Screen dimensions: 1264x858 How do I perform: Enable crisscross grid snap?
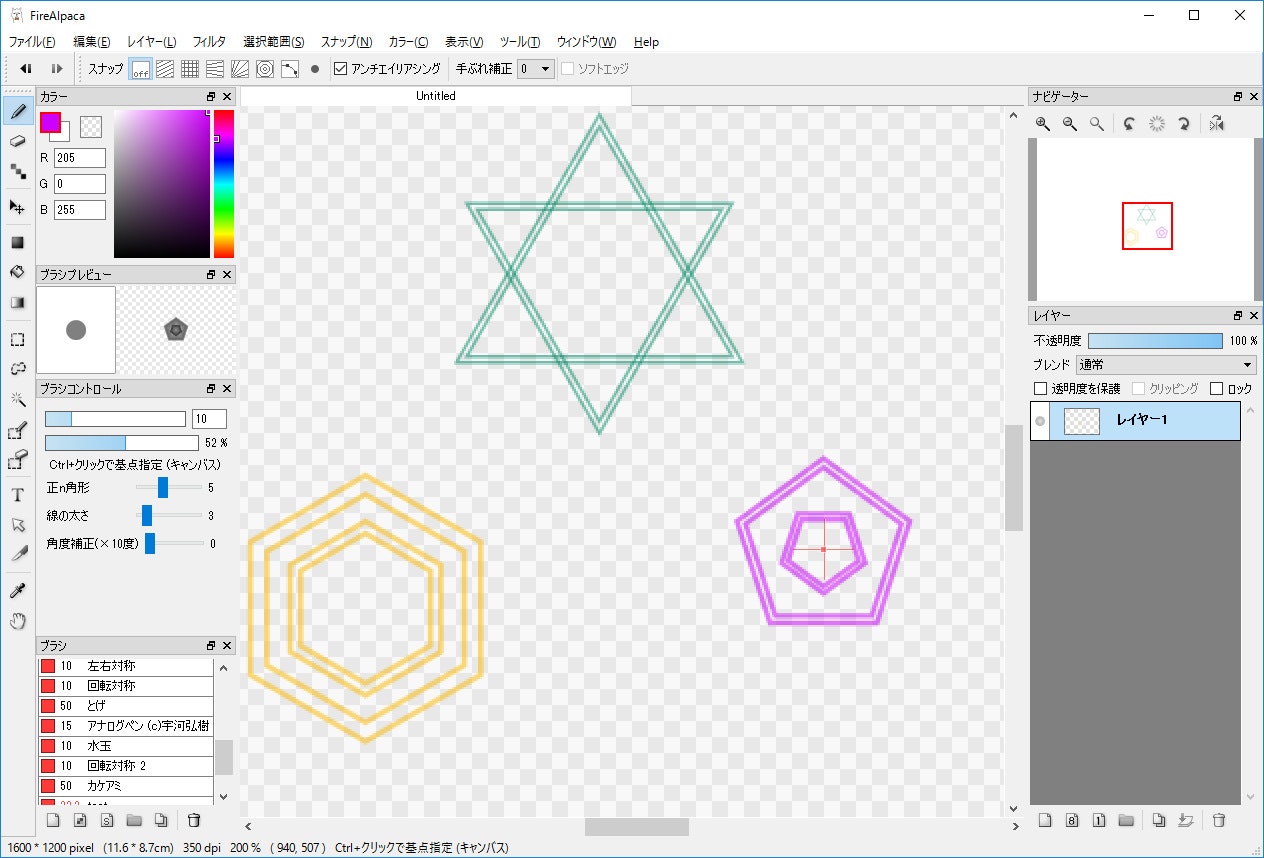190,69
